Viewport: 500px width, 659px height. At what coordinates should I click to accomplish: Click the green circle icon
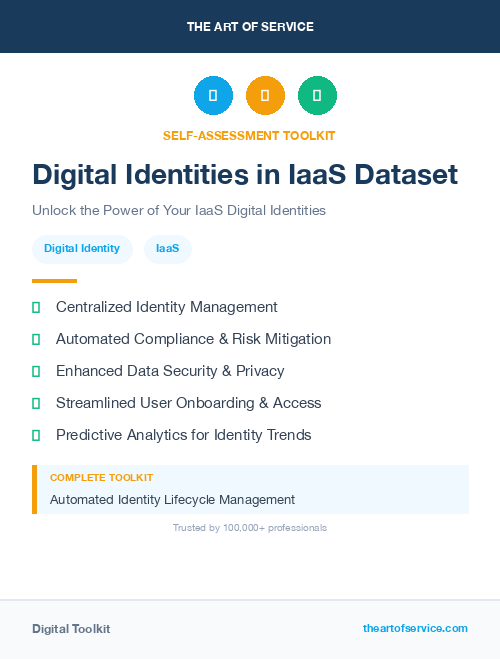[x=317, y=95]
